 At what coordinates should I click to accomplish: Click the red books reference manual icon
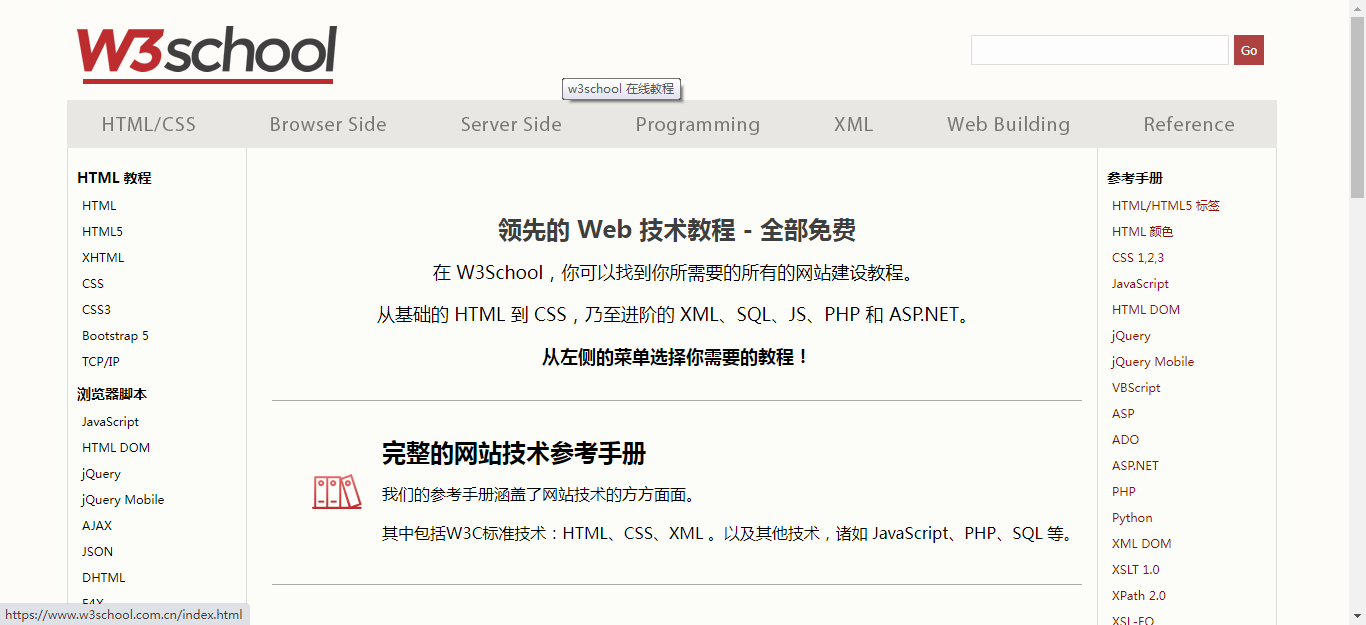337,492
